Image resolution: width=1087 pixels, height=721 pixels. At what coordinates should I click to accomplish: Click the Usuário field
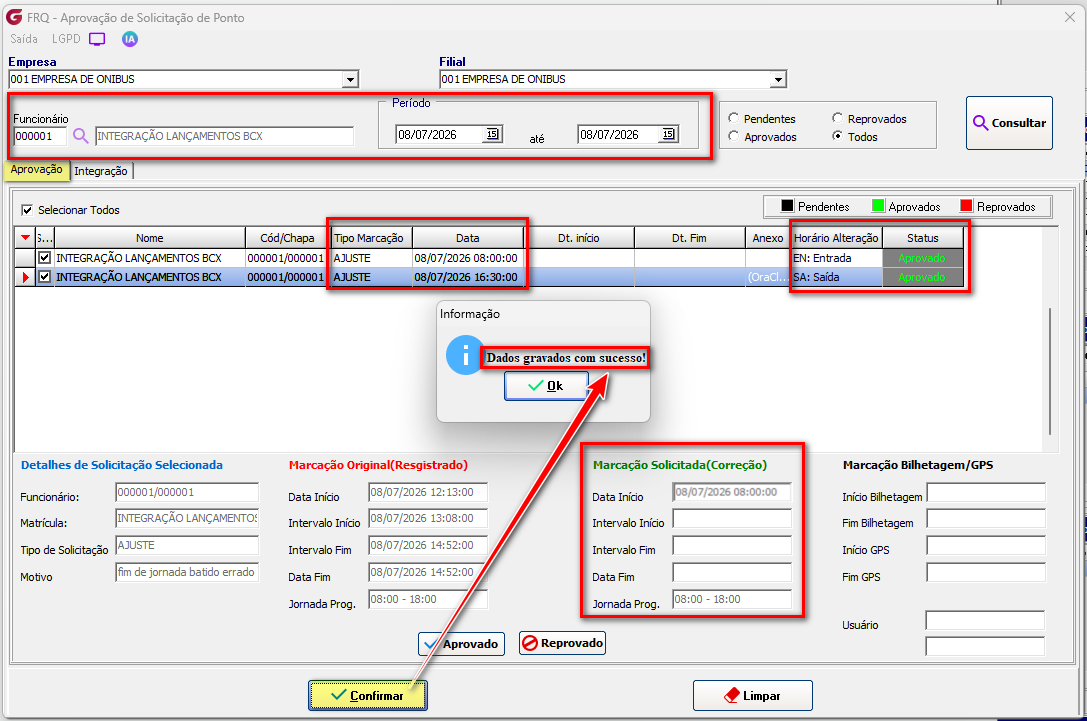tap(985, 620)
